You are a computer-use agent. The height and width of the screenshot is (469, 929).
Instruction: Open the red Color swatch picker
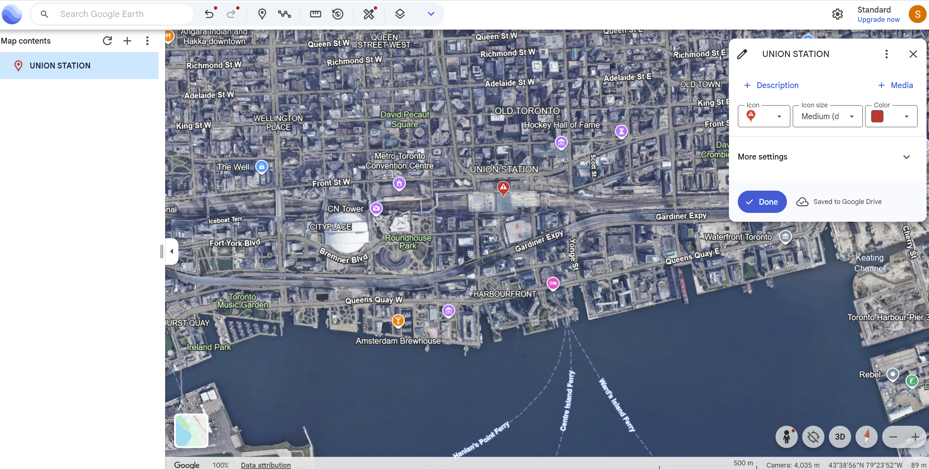[x=891, y=116]
